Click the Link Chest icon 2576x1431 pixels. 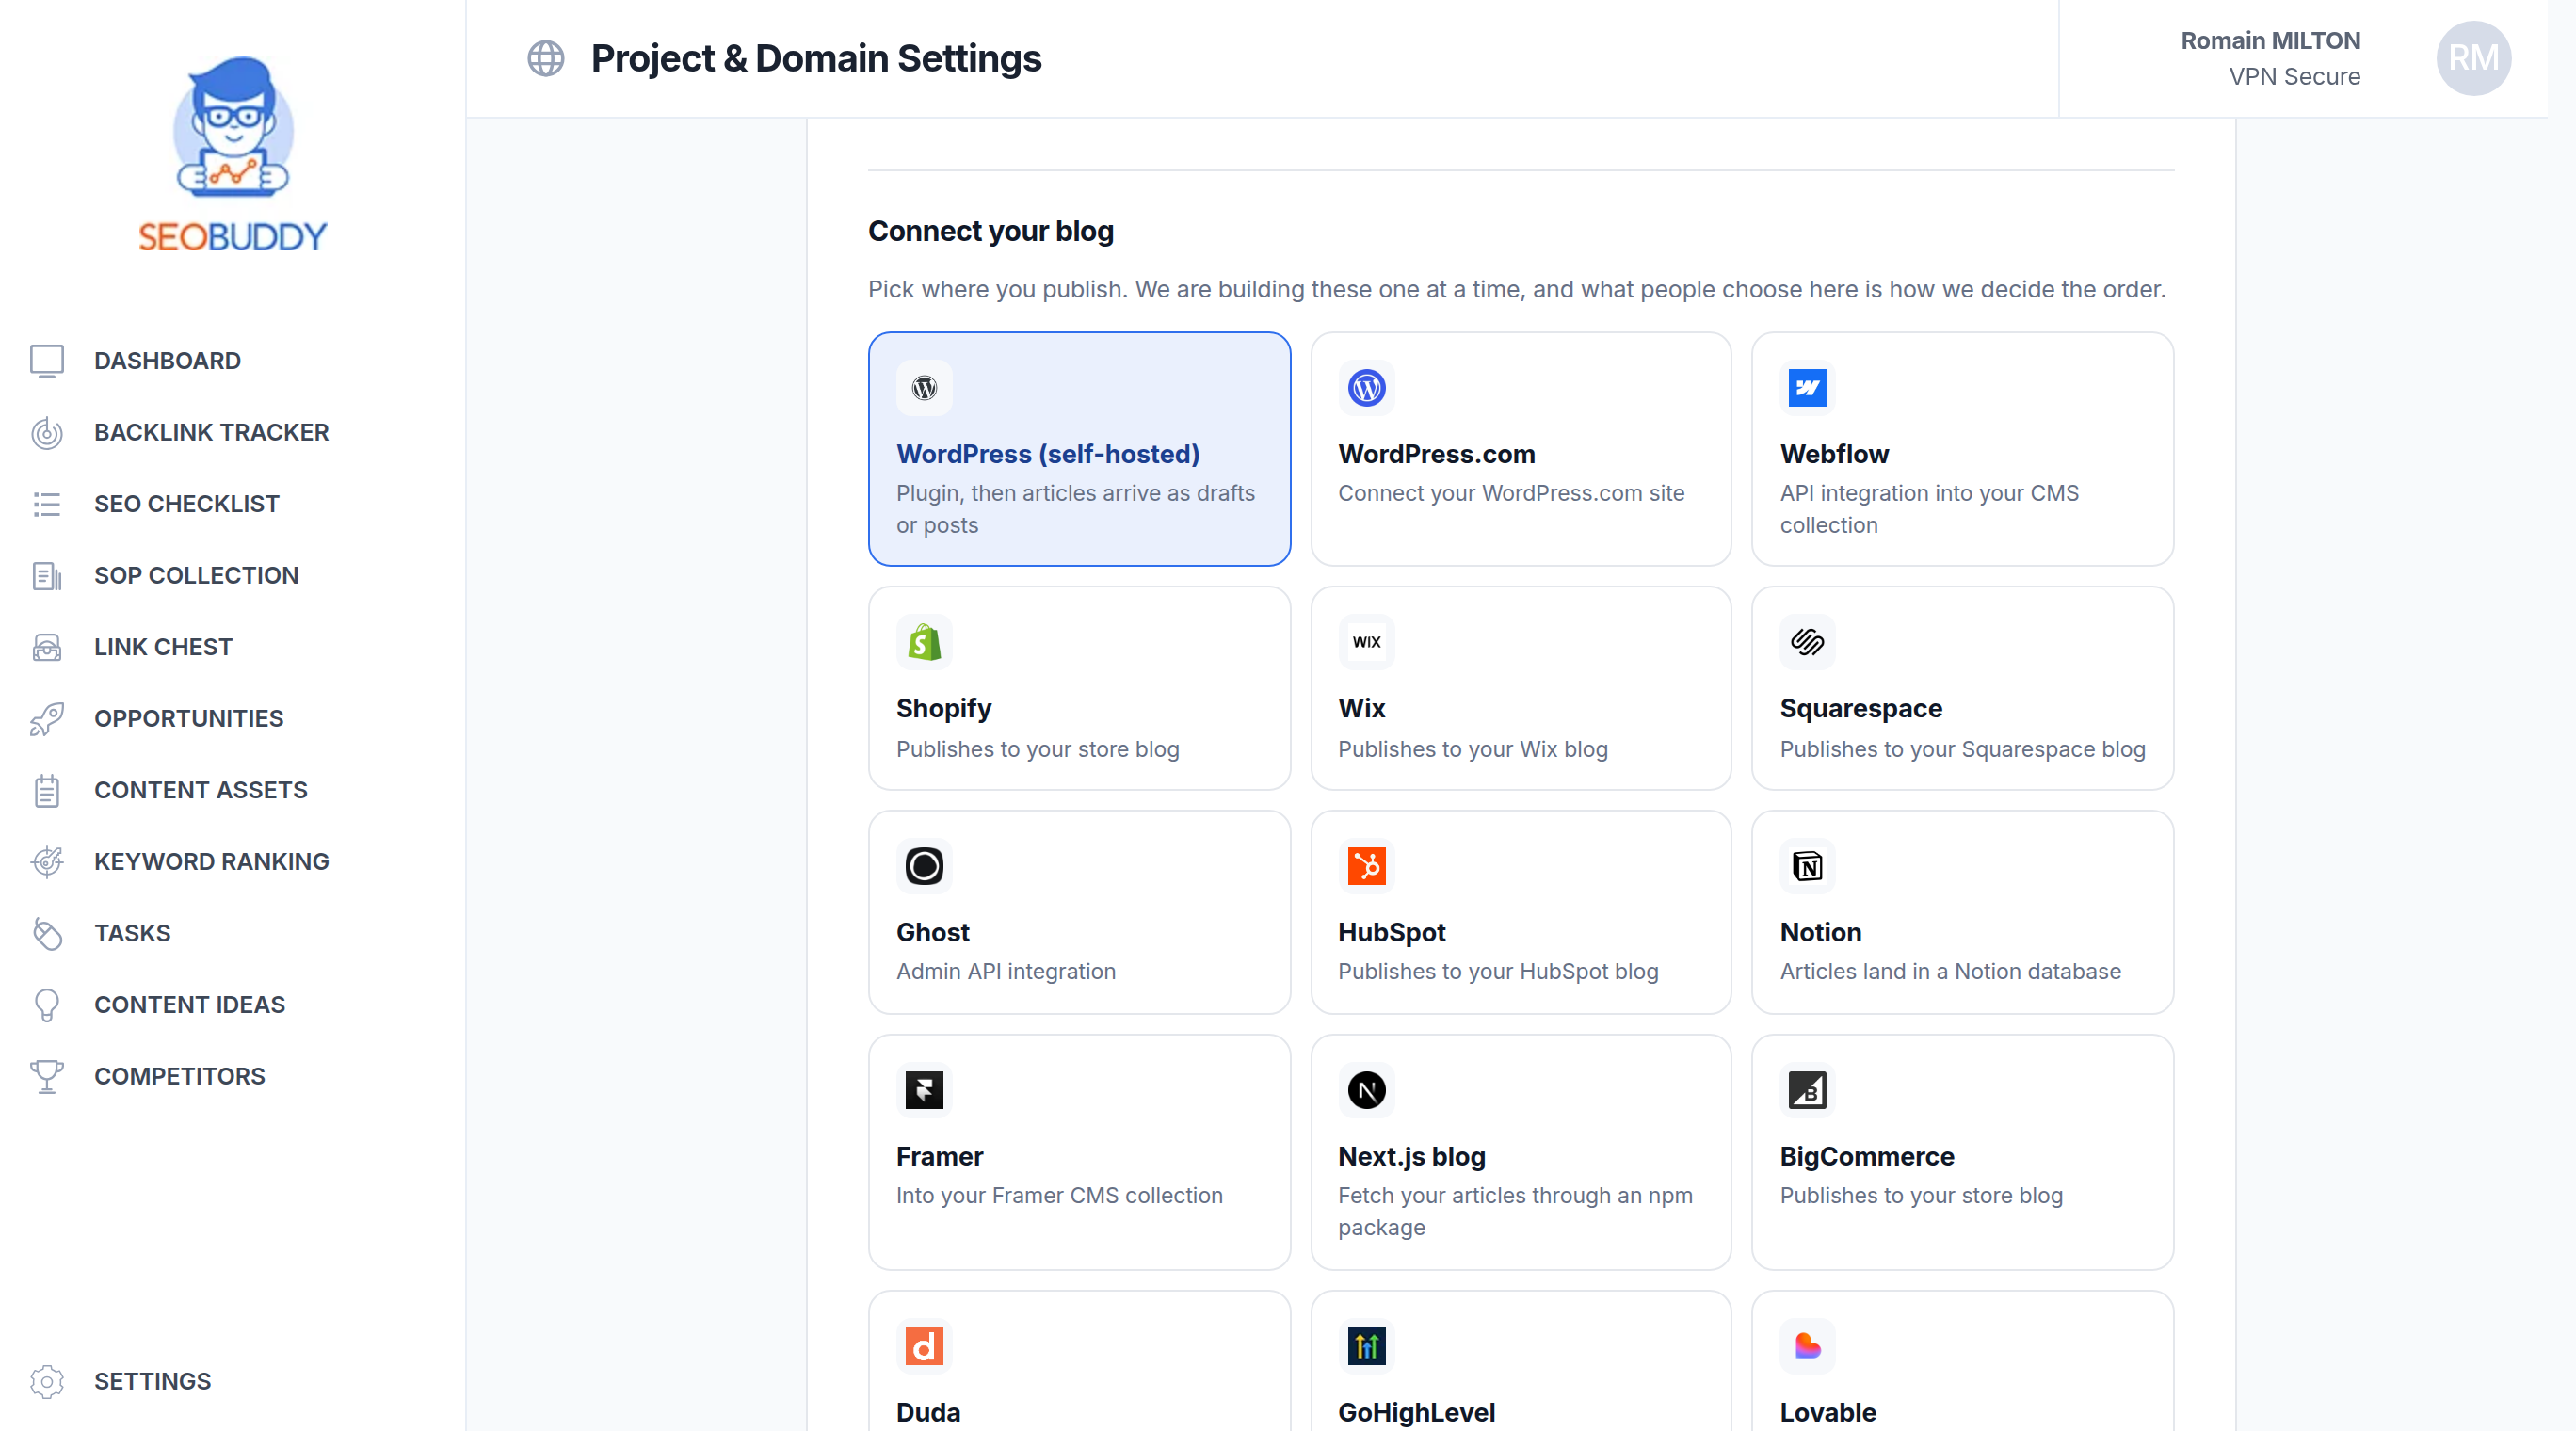coord(47,647)
